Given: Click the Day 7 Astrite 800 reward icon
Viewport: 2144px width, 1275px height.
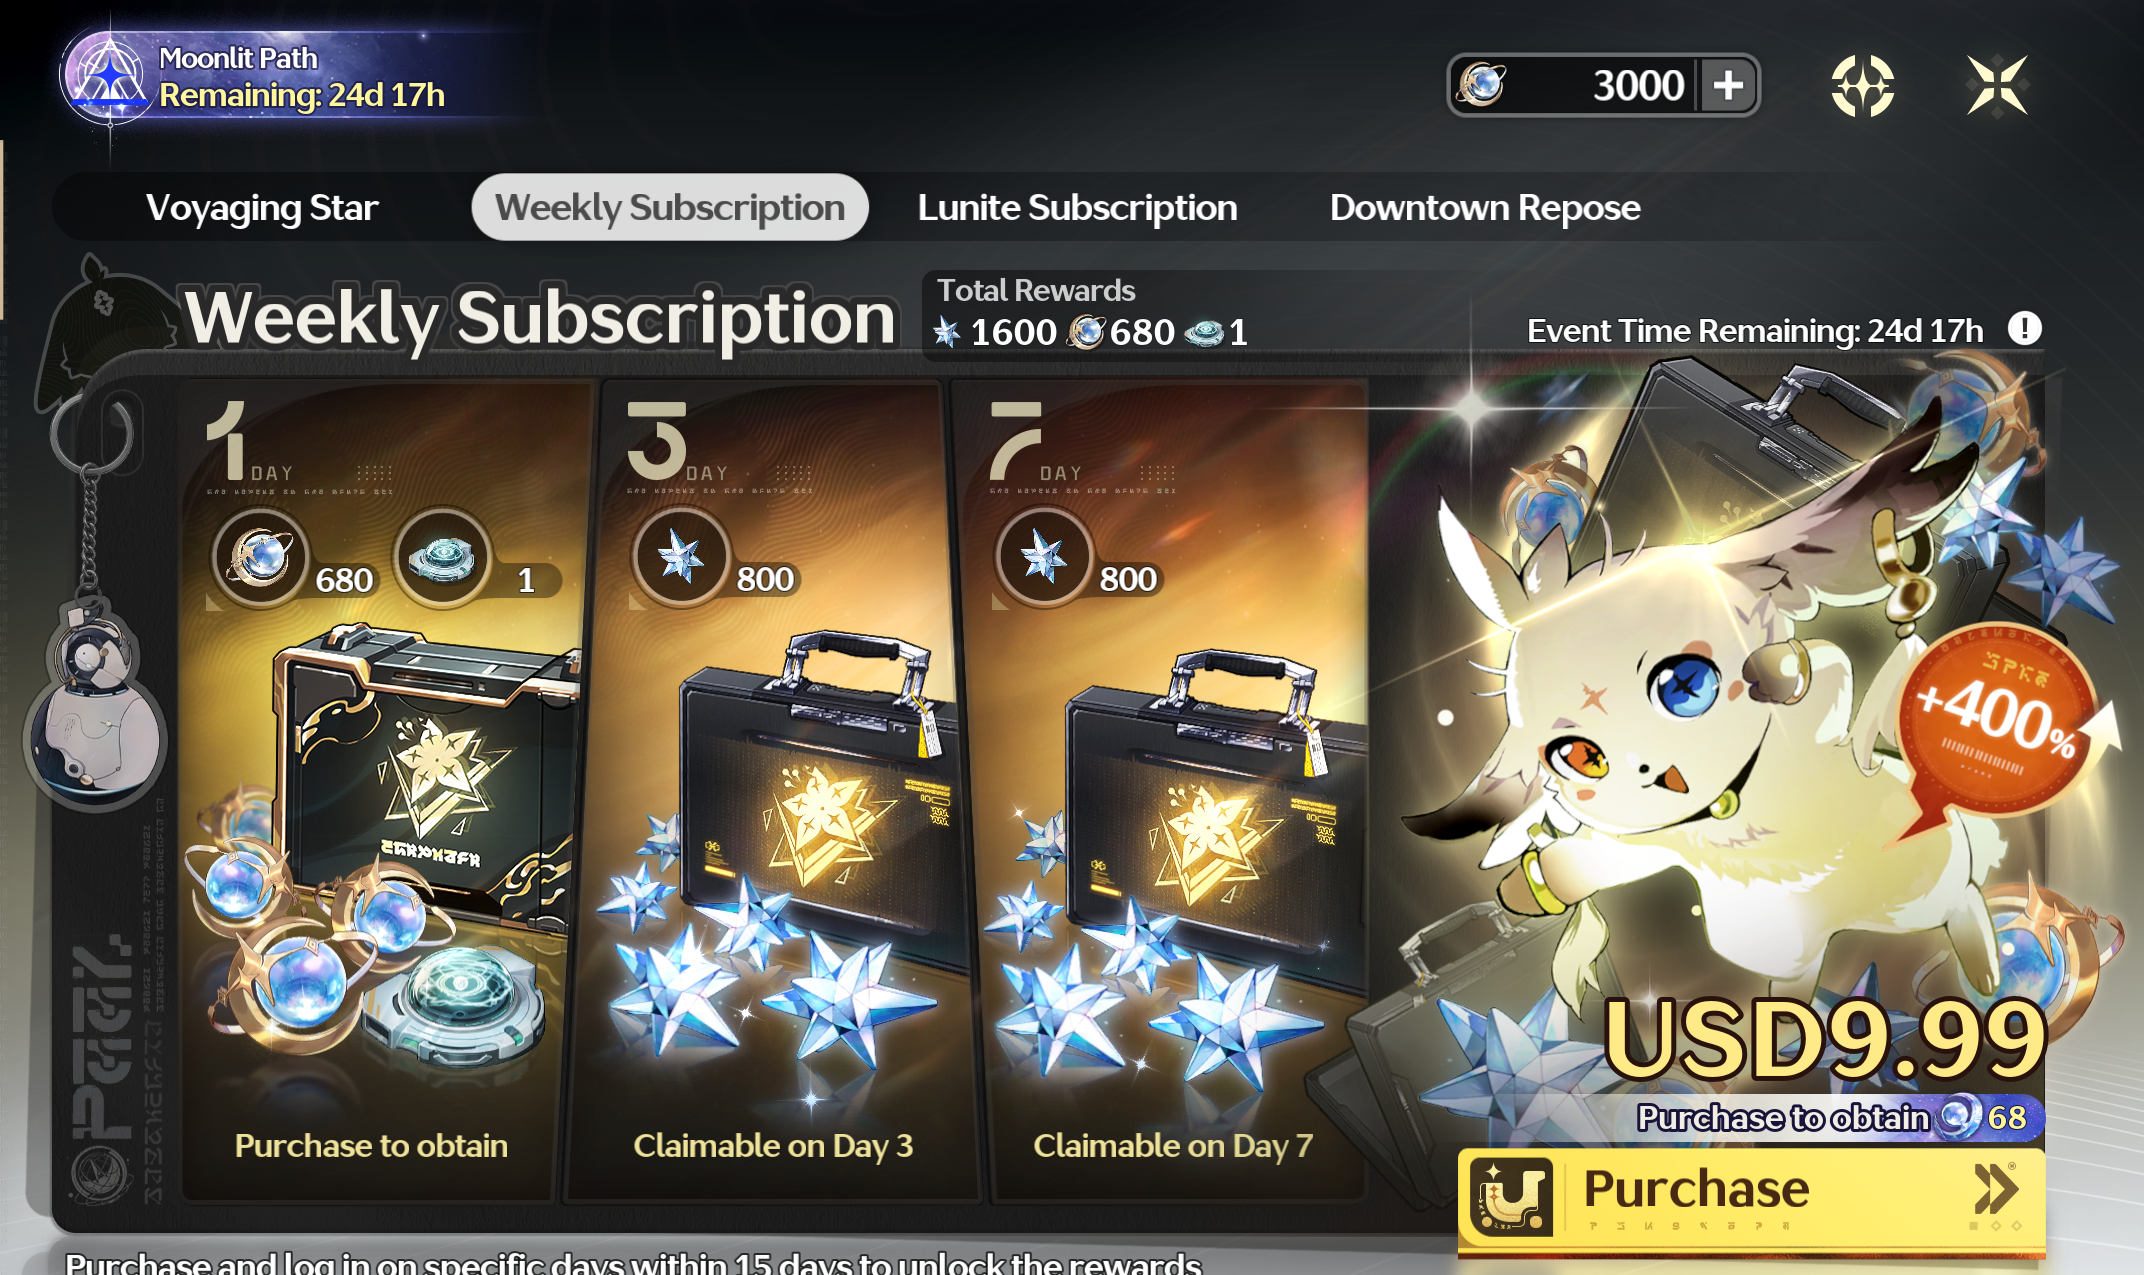Looking at the screenshot, I should pos(1042,556).
